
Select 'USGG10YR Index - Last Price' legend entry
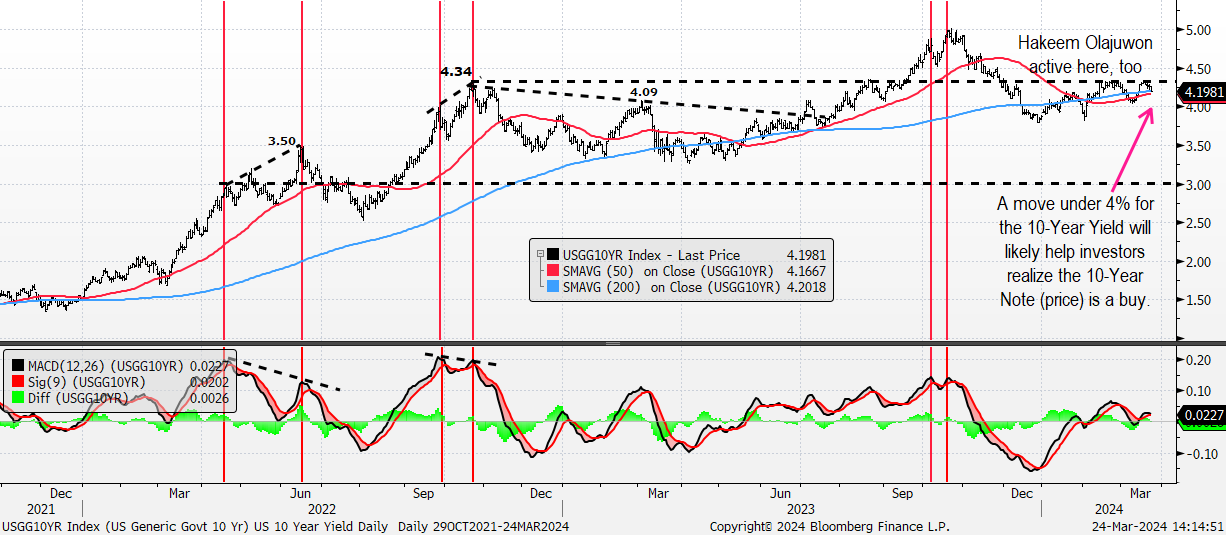click(652, 255)
